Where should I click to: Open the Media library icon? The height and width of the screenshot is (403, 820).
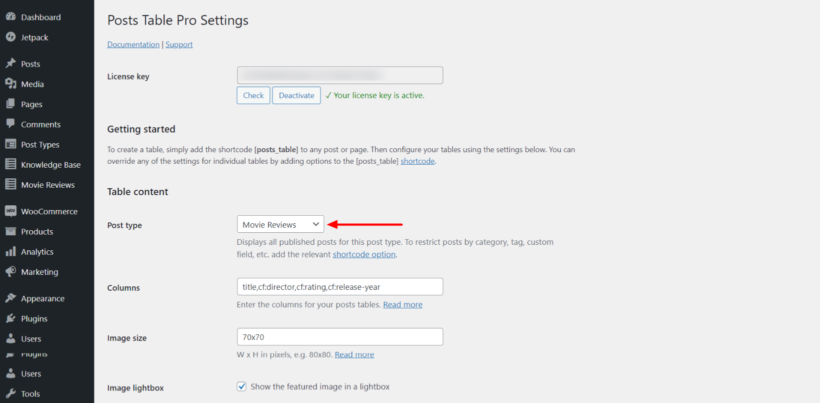pos(10,84)
